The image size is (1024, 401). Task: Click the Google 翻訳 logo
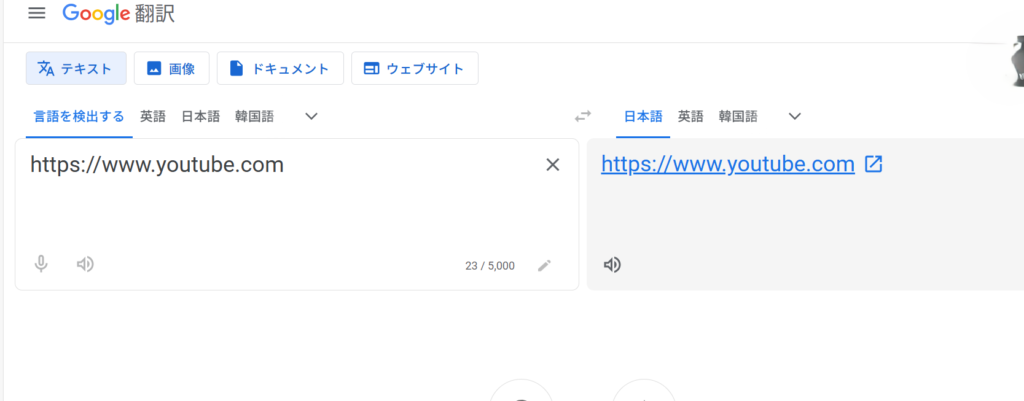119,14
